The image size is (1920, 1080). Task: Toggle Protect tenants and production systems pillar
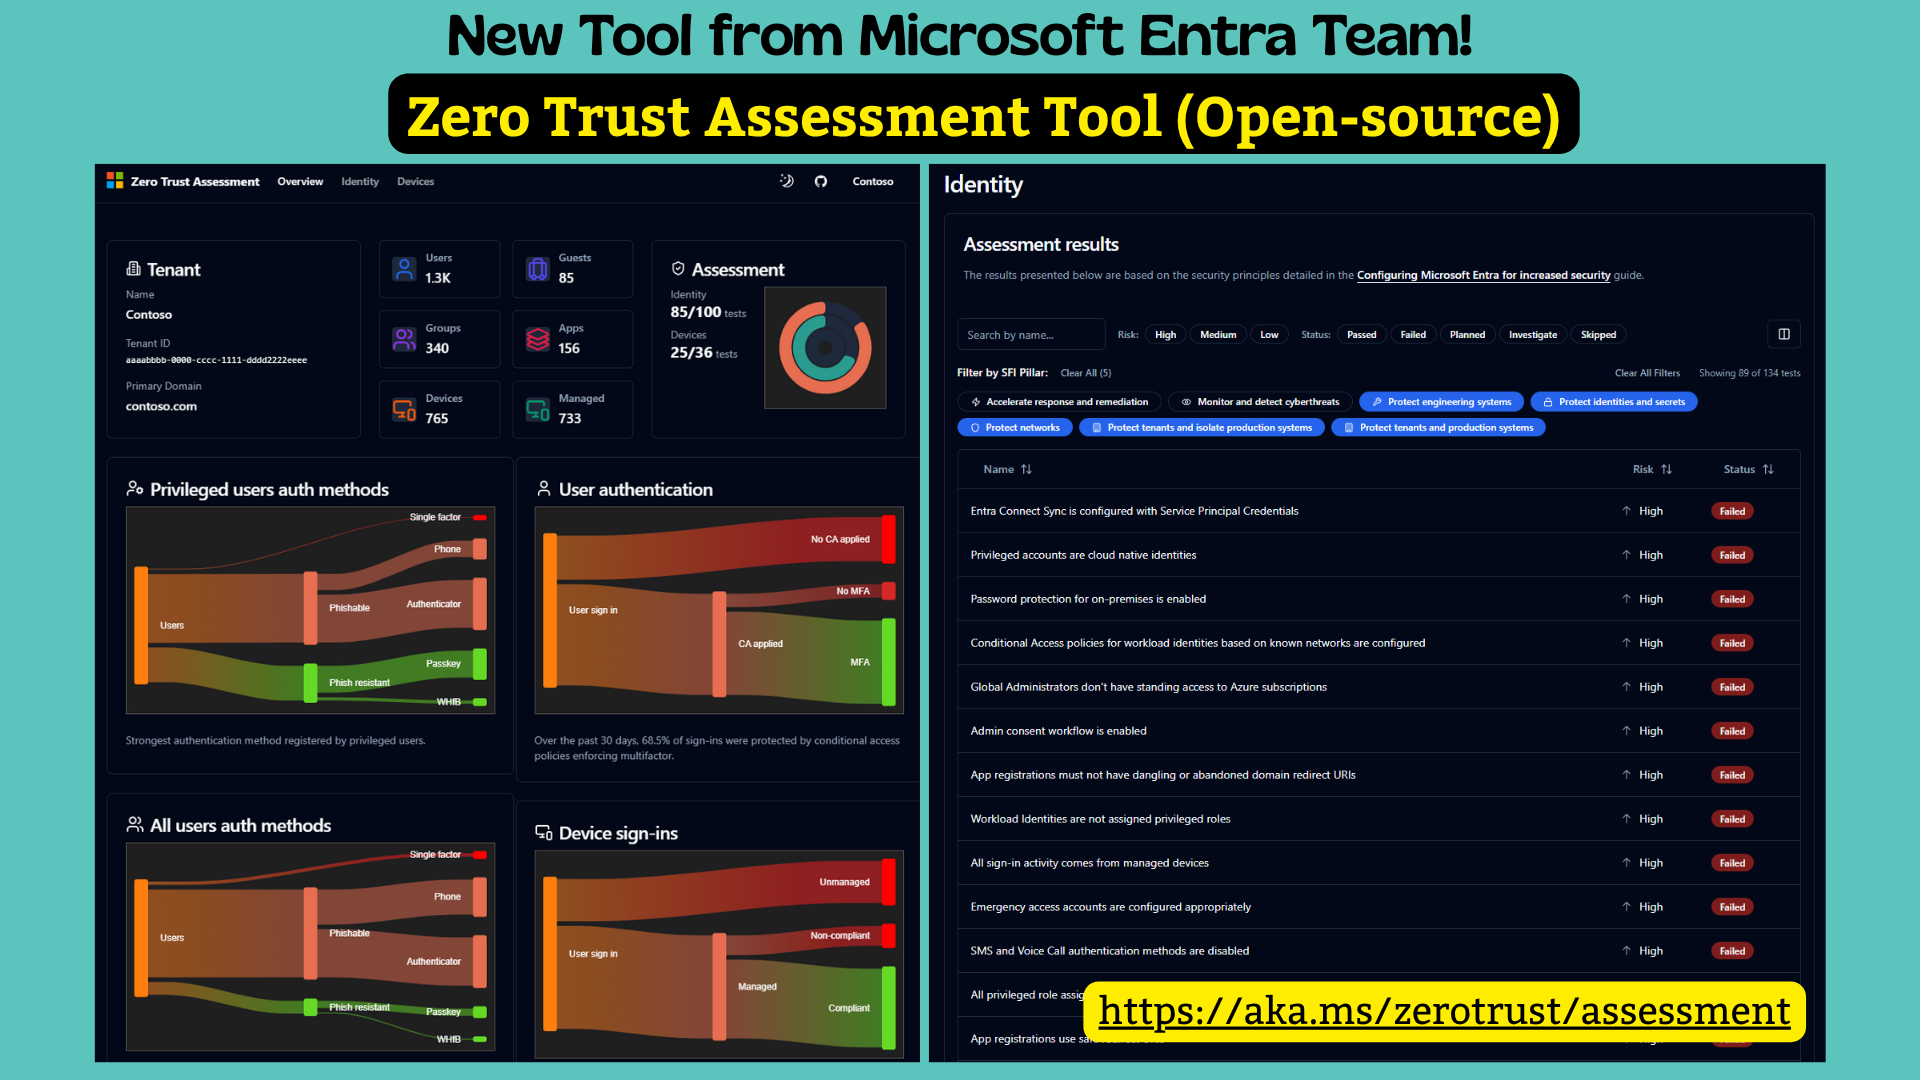point(1438,428)
